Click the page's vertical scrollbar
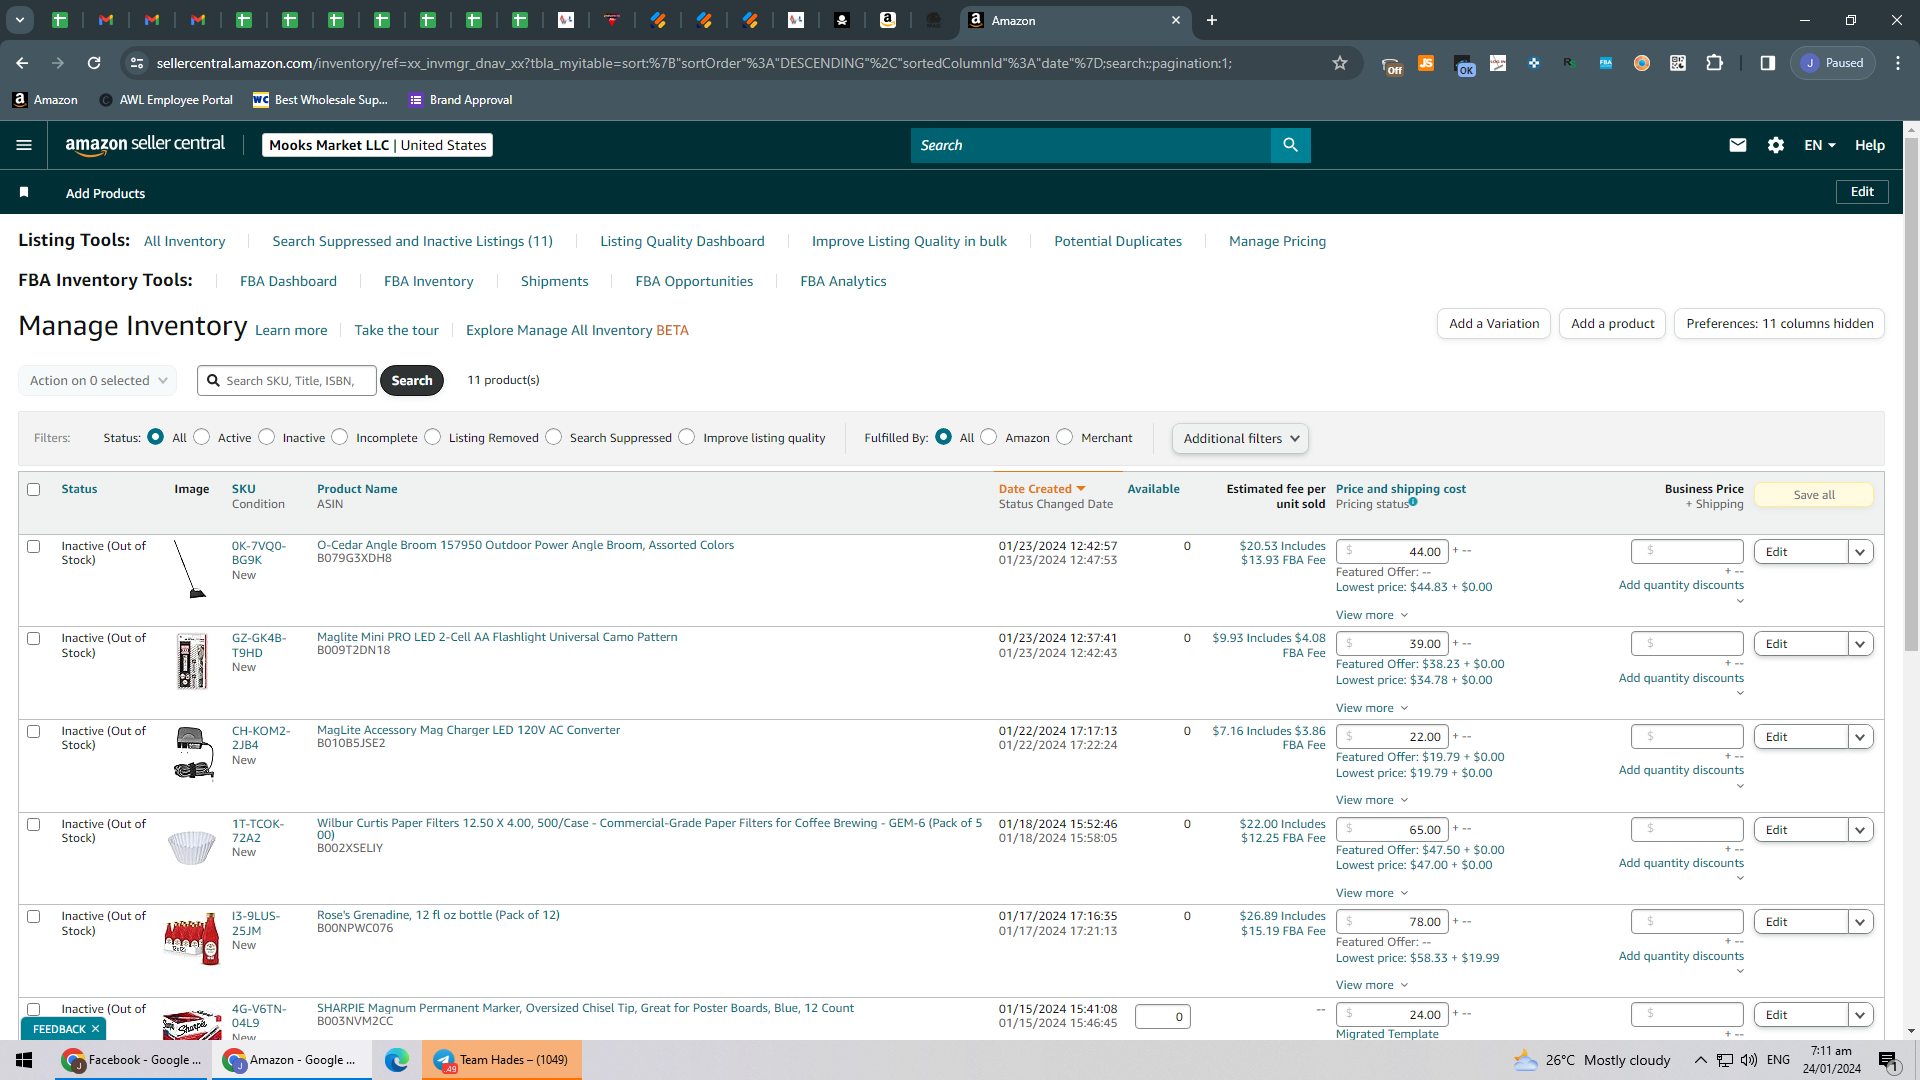 [x=1911, y=395]
